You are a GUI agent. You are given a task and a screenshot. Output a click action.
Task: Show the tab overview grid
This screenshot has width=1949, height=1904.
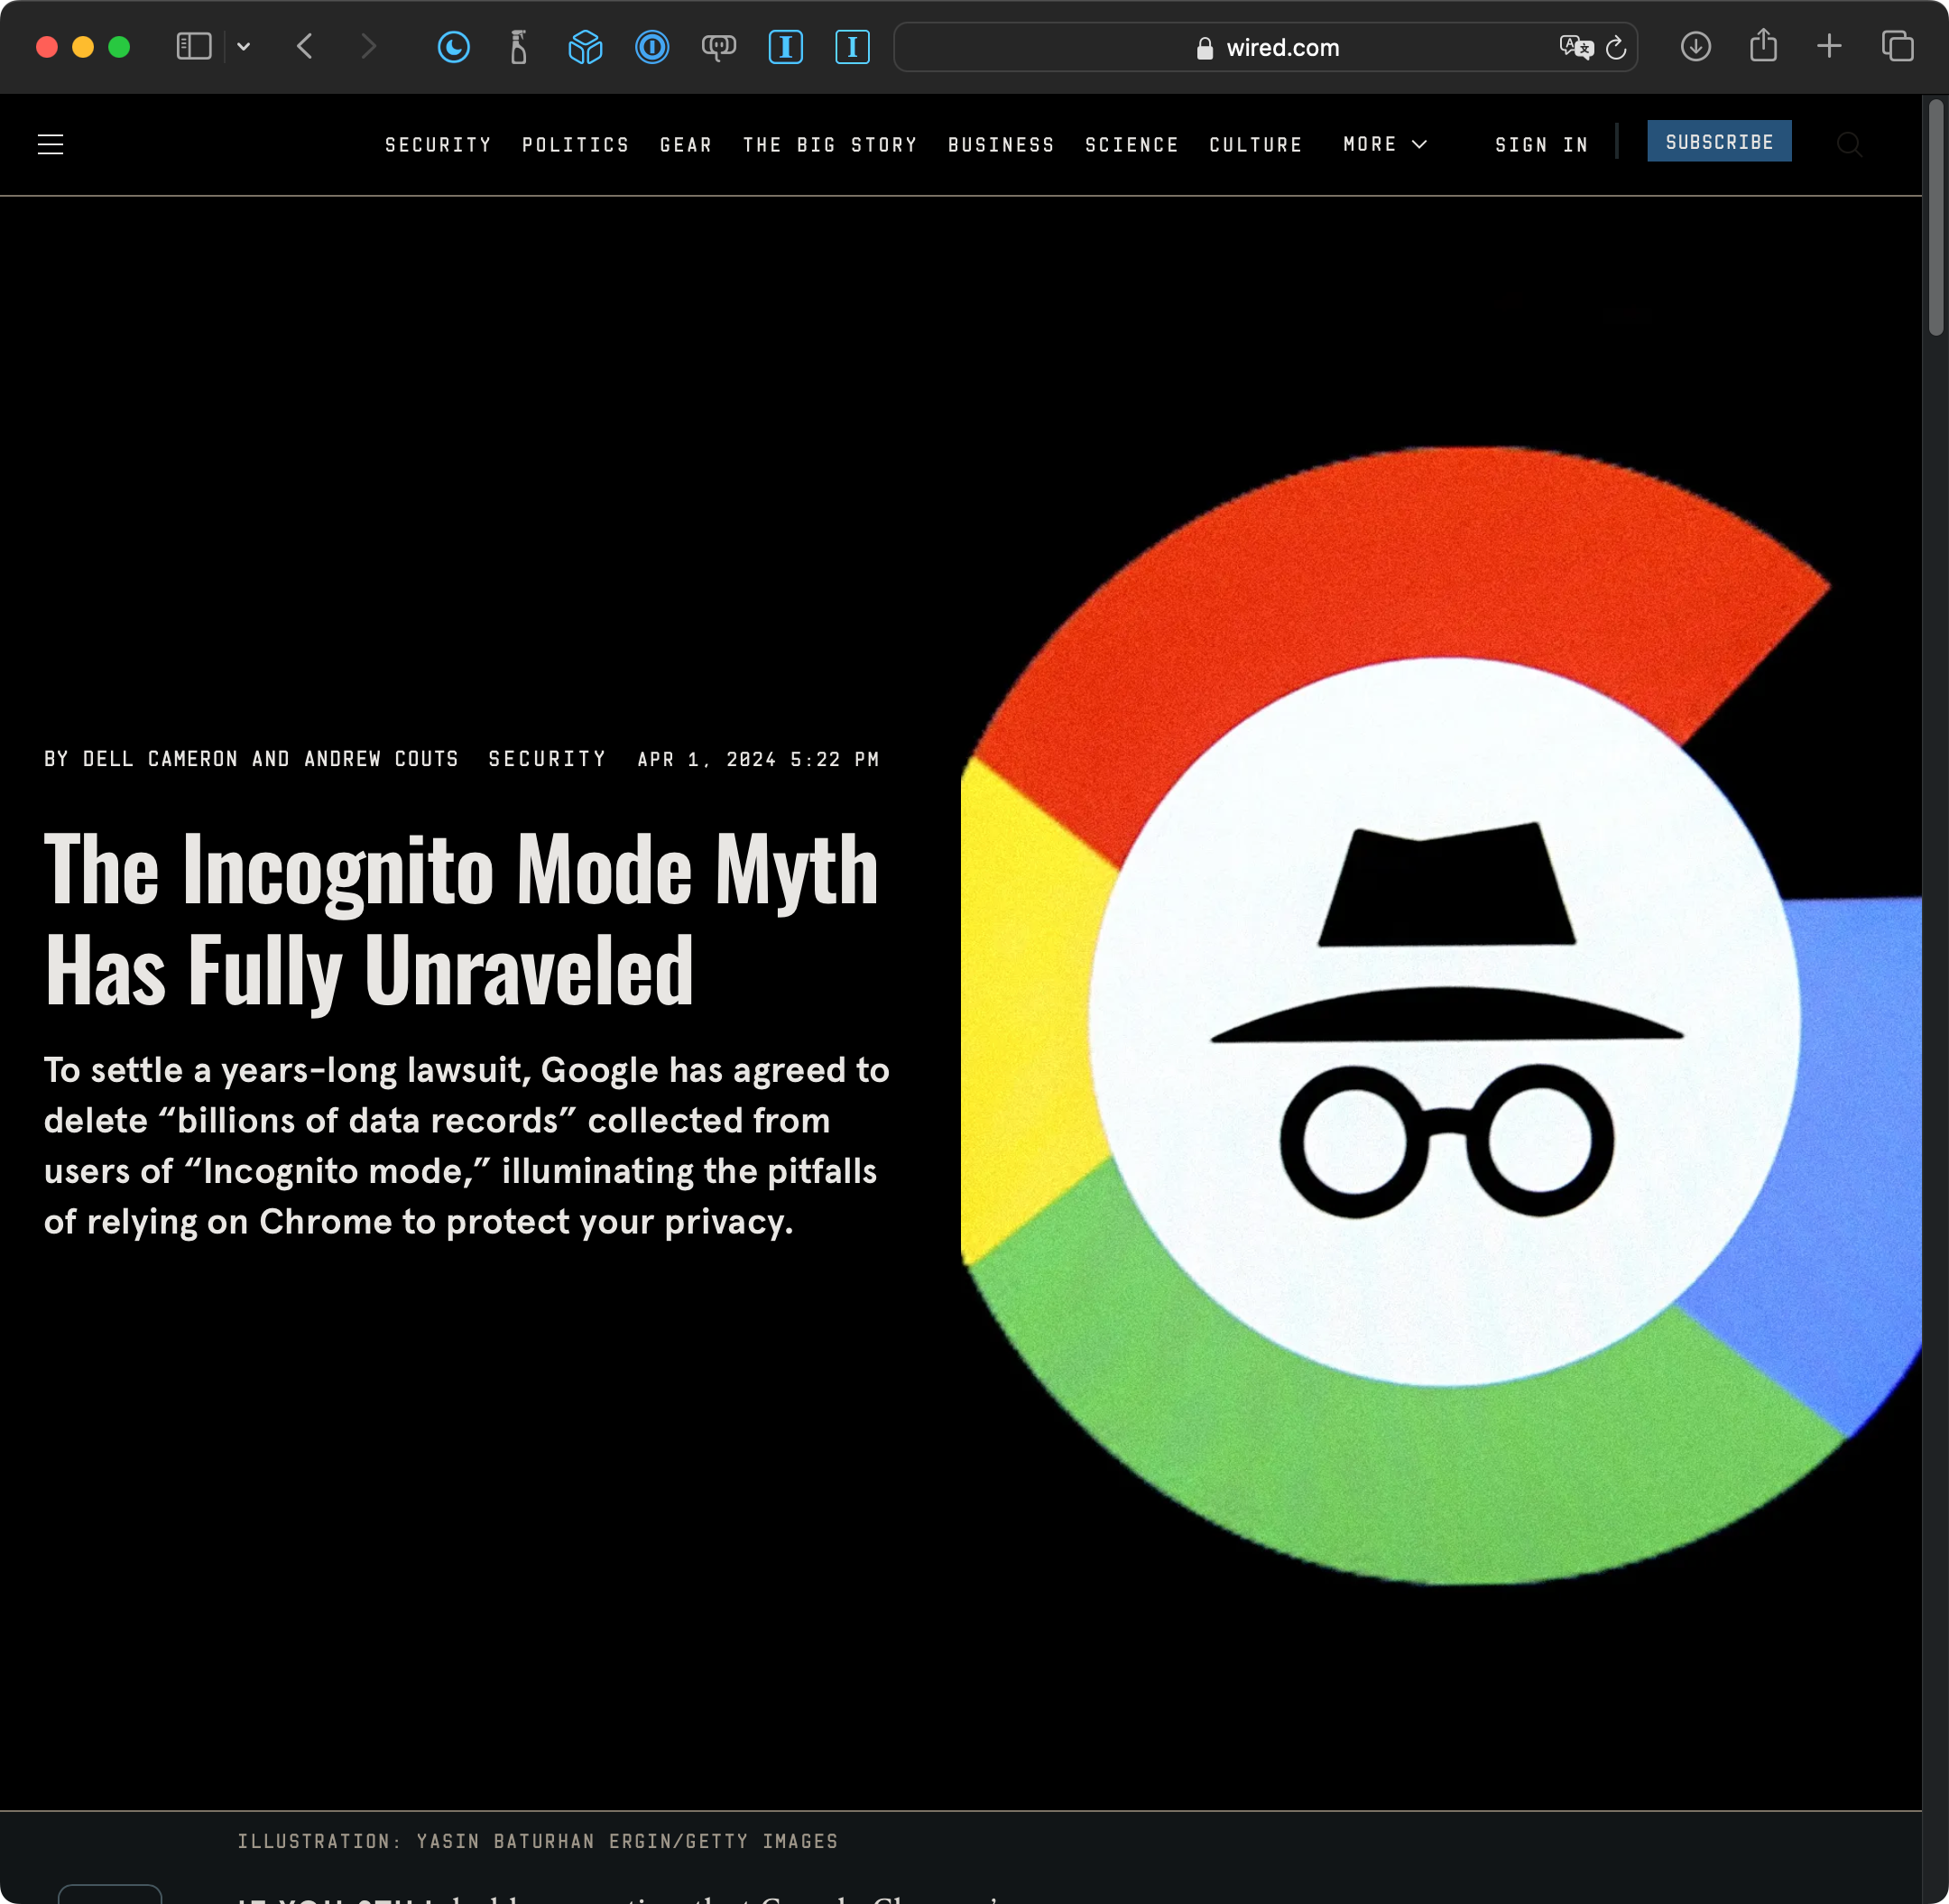[x=1897, y=47]
